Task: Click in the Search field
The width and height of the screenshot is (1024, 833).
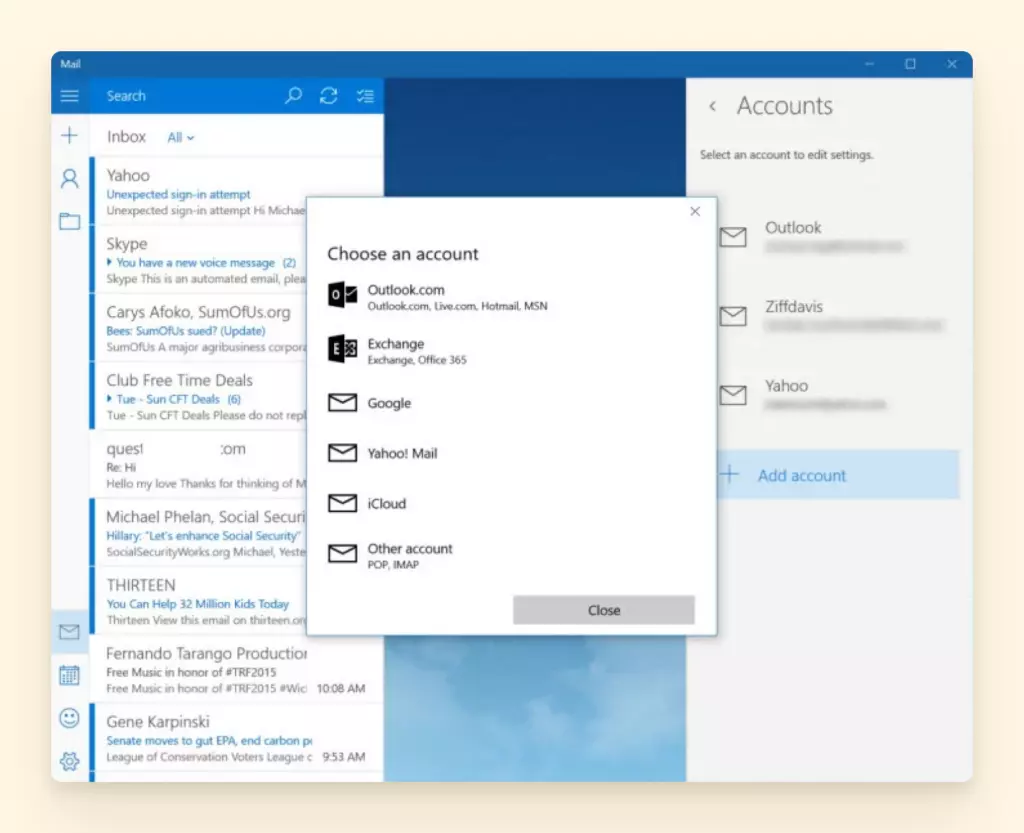Action: [189, 96]
